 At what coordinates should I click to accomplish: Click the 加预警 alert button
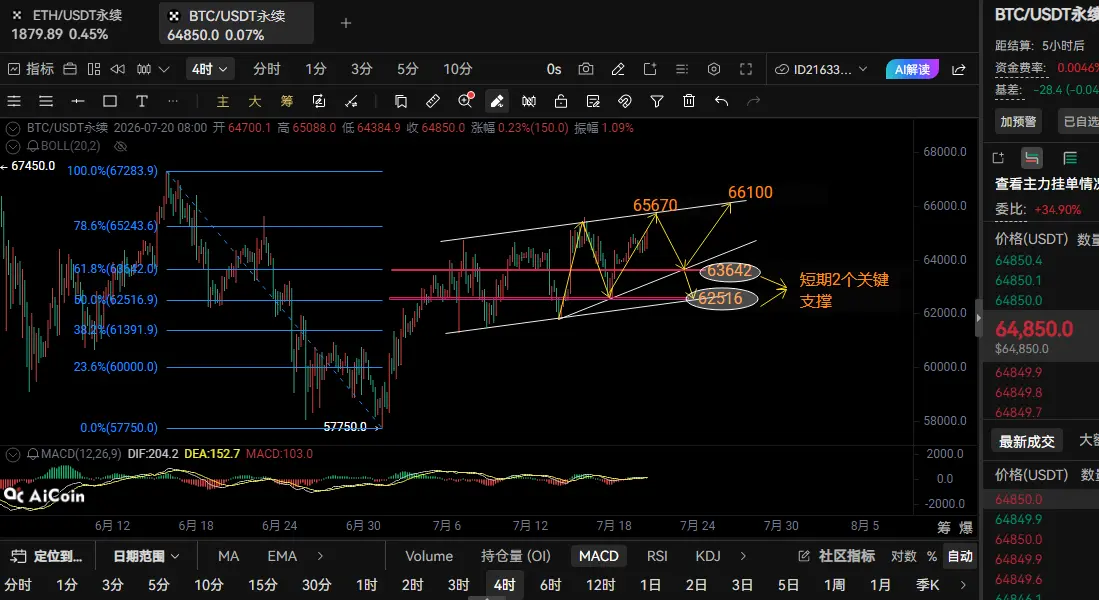1018,122
